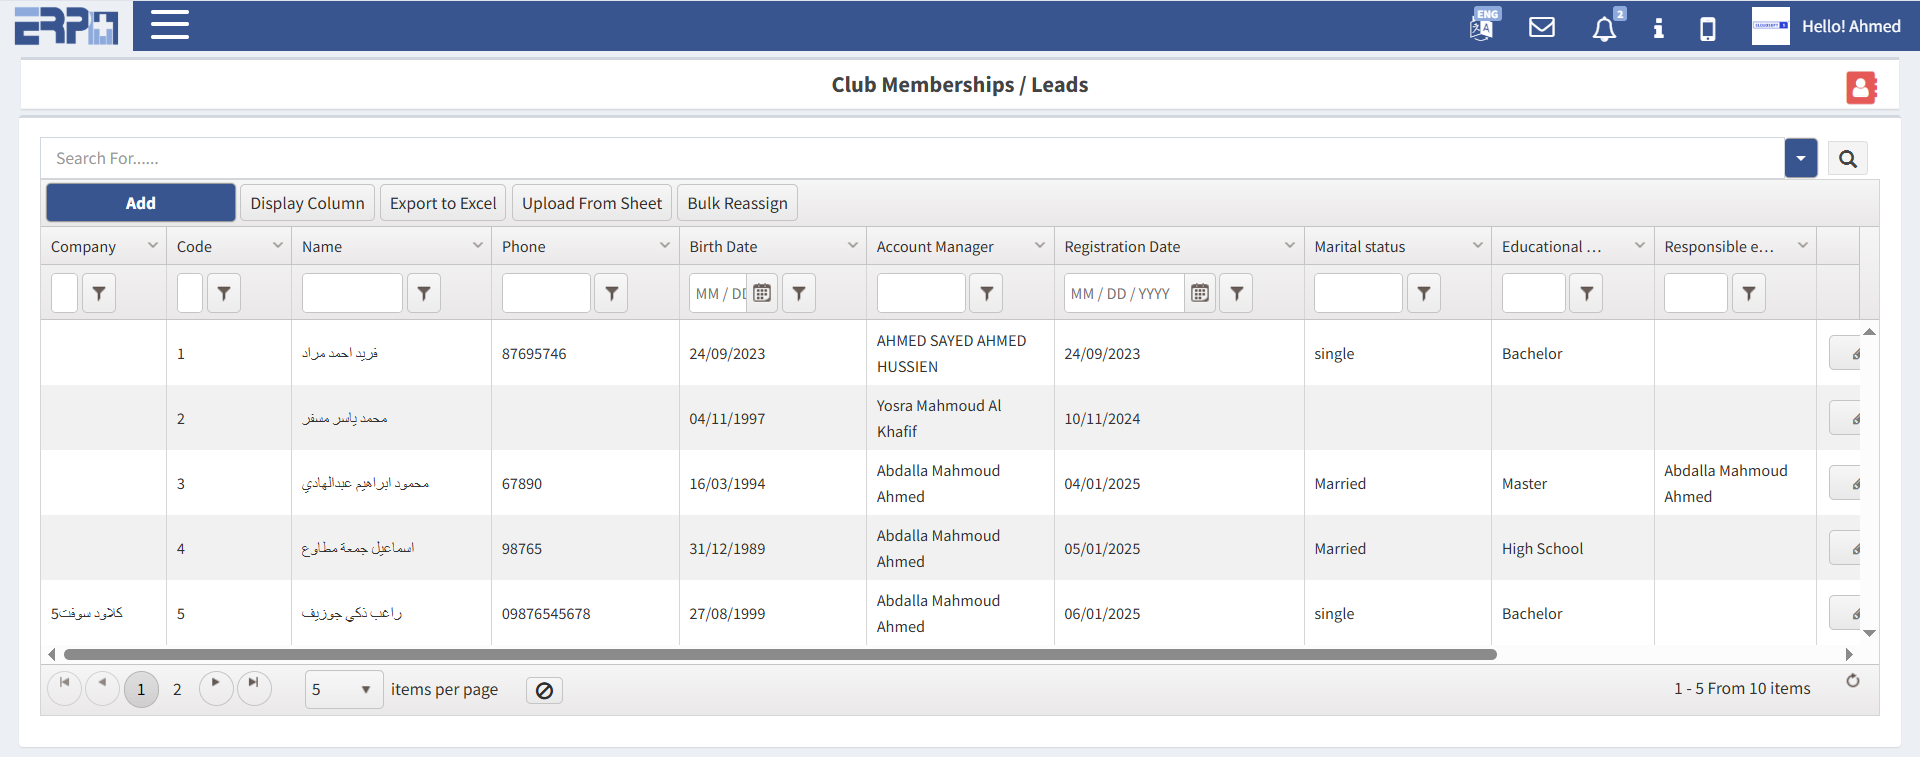This screenshot has height=757, width=1920.
Task: Click the Name filter input field
Action: coord(352,293)
